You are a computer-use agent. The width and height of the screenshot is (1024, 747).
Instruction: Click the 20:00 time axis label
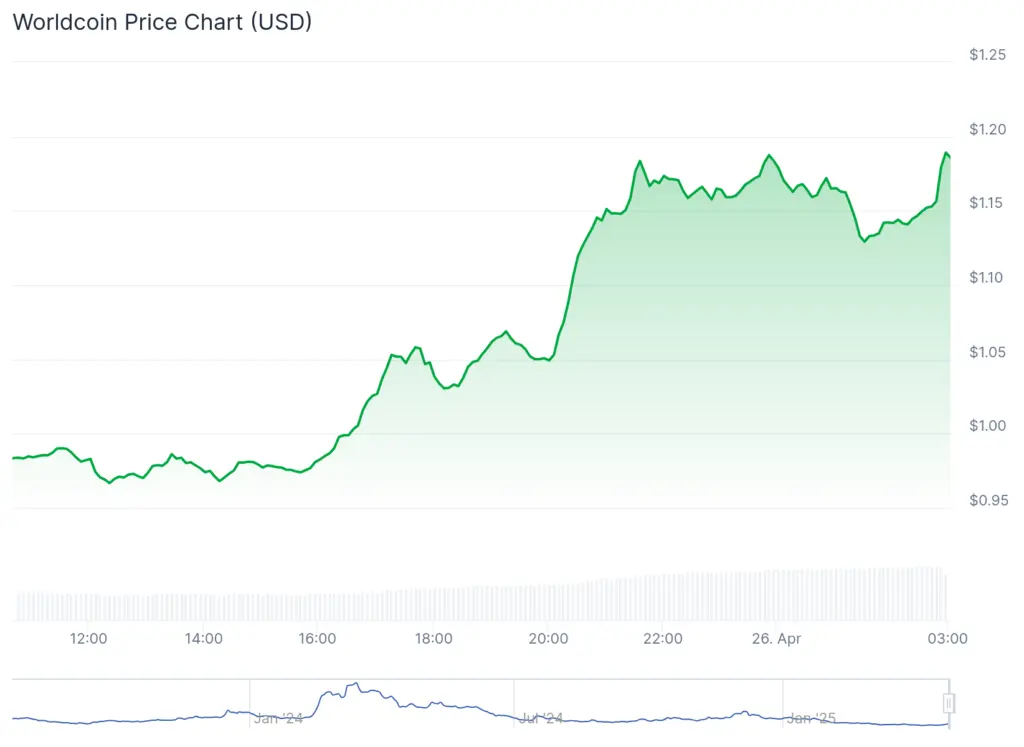coord(548,638)
